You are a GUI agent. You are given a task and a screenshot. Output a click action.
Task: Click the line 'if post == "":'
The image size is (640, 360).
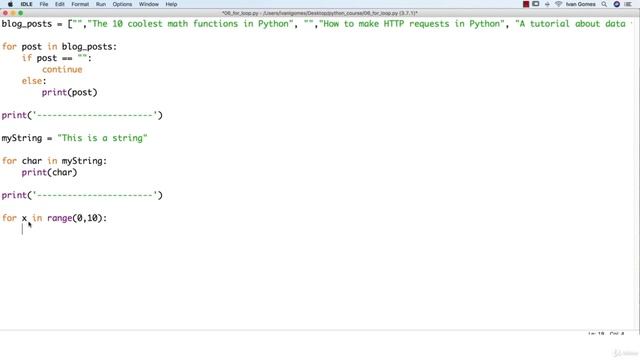point(57,58)
